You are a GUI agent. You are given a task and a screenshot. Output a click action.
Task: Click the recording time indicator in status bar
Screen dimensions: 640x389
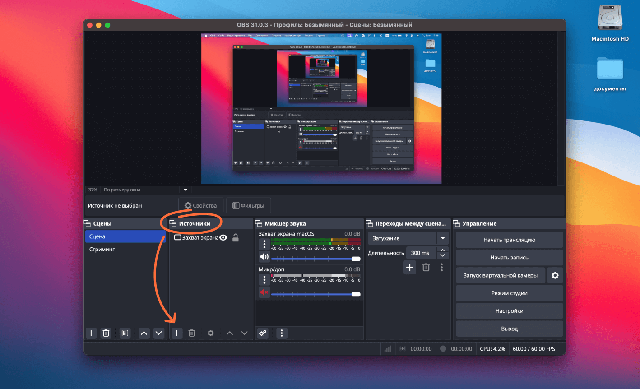tap(457, 349)
